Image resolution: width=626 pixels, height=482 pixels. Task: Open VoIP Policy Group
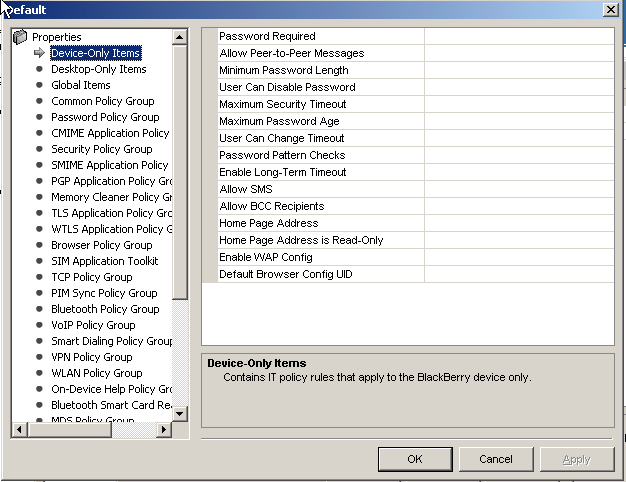pos(93,325)
